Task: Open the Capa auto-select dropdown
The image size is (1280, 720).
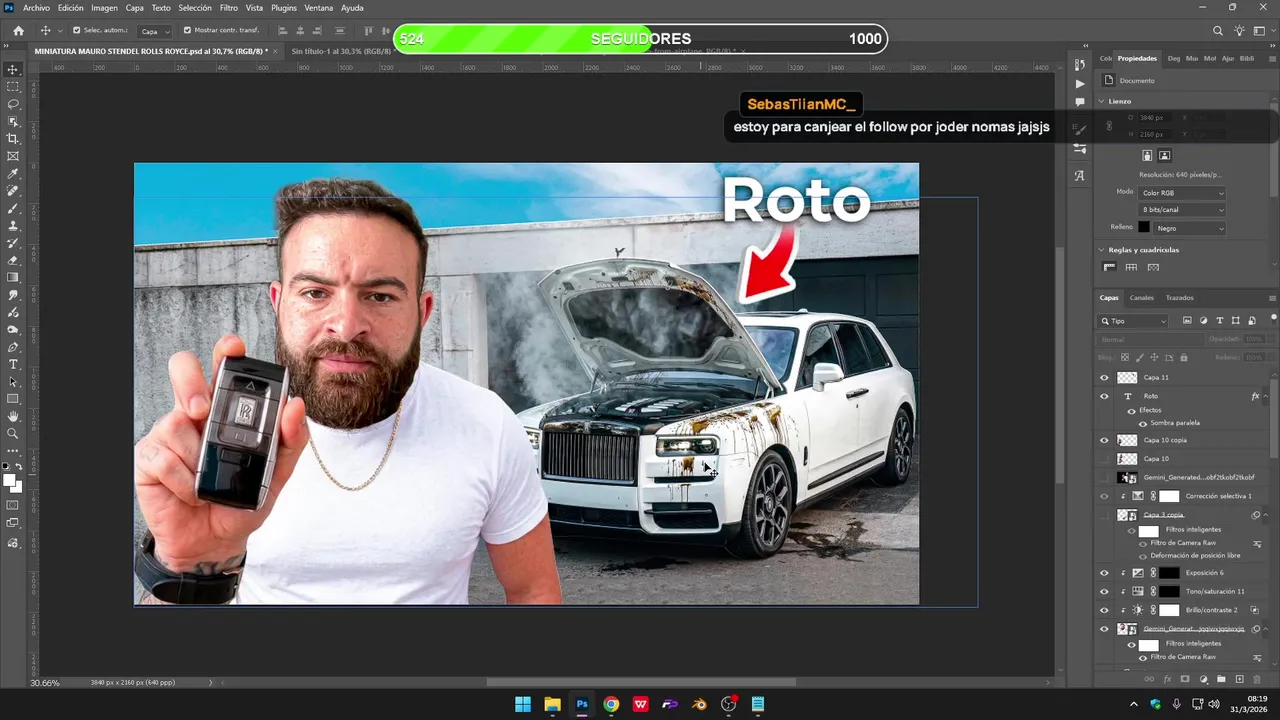Action: (154, 31)
